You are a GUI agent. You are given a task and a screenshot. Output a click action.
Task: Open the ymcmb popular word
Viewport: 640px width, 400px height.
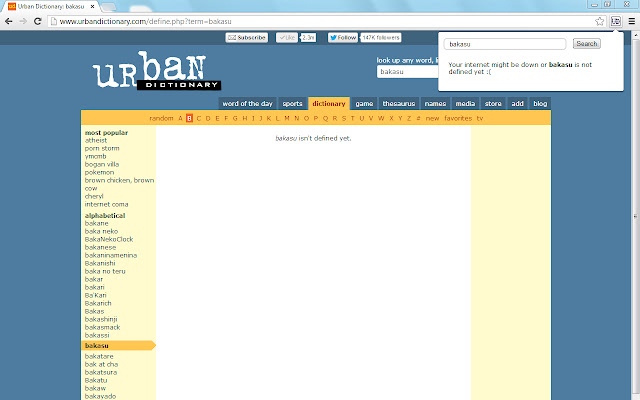coord(96,156)
